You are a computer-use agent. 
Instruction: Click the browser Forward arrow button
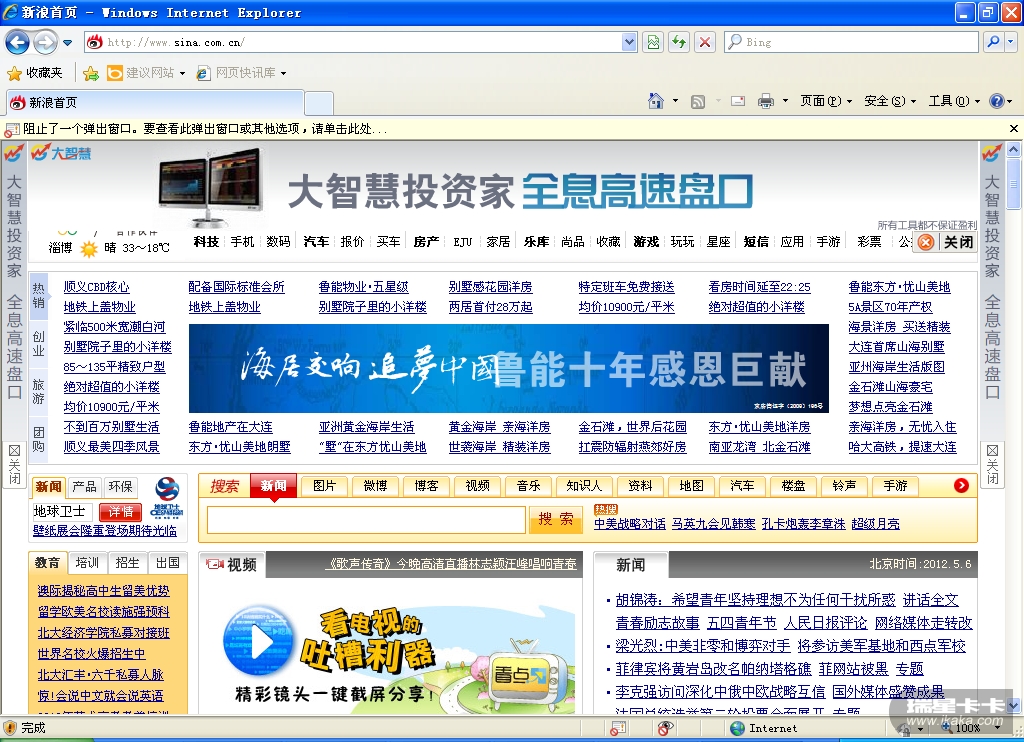pos(45,43)
